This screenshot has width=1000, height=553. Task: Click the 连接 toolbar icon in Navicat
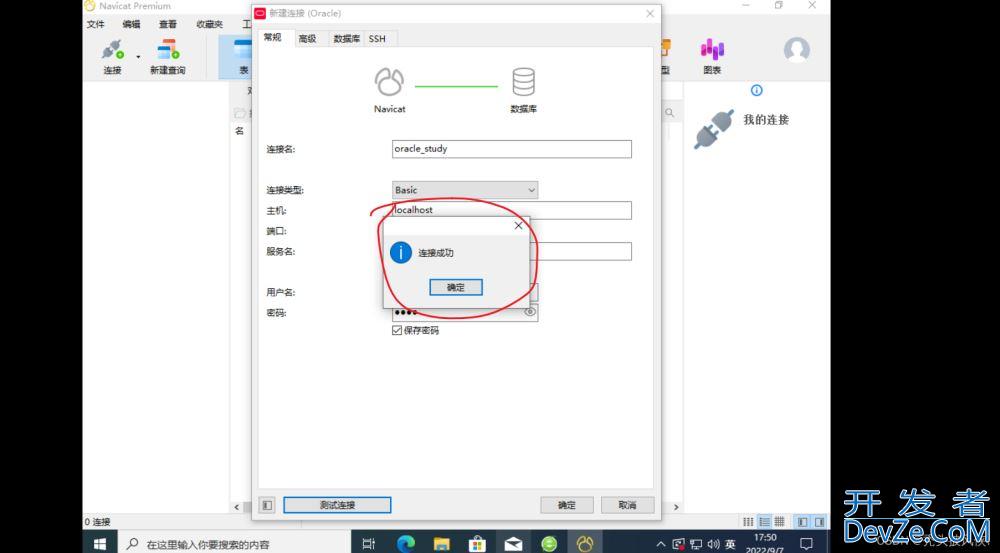pyautogui.click(x=112, y=56)
